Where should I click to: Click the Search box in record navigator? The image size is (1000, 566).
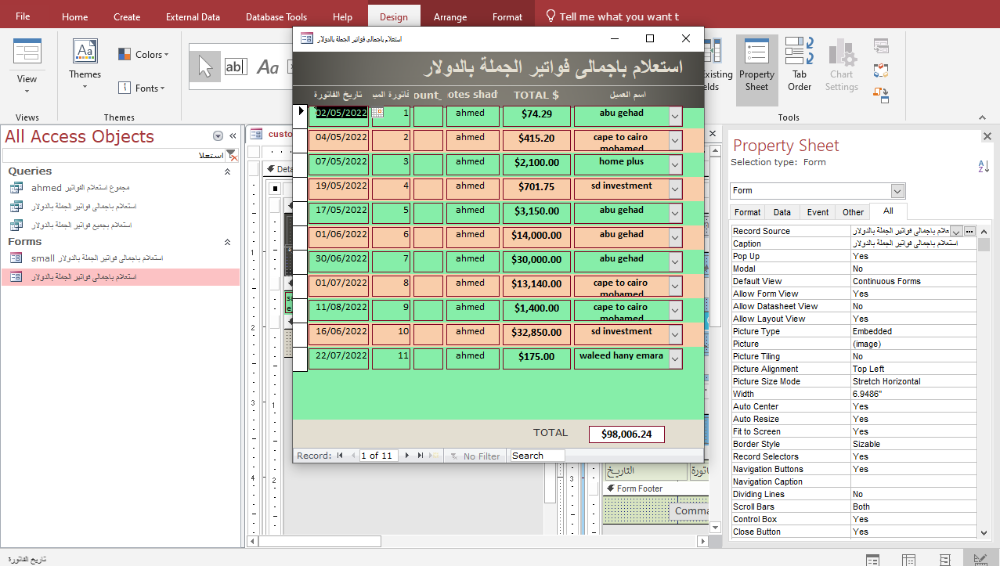[x=535, y=456]
